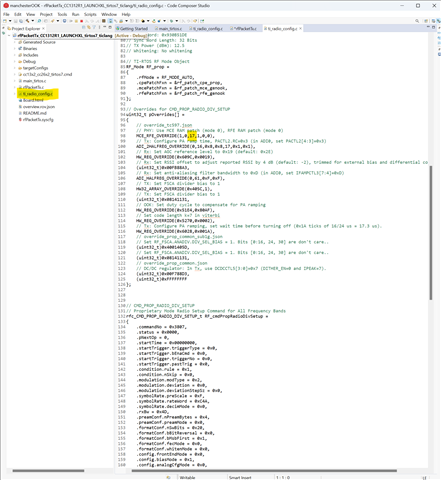Open the Help menu

126,14
